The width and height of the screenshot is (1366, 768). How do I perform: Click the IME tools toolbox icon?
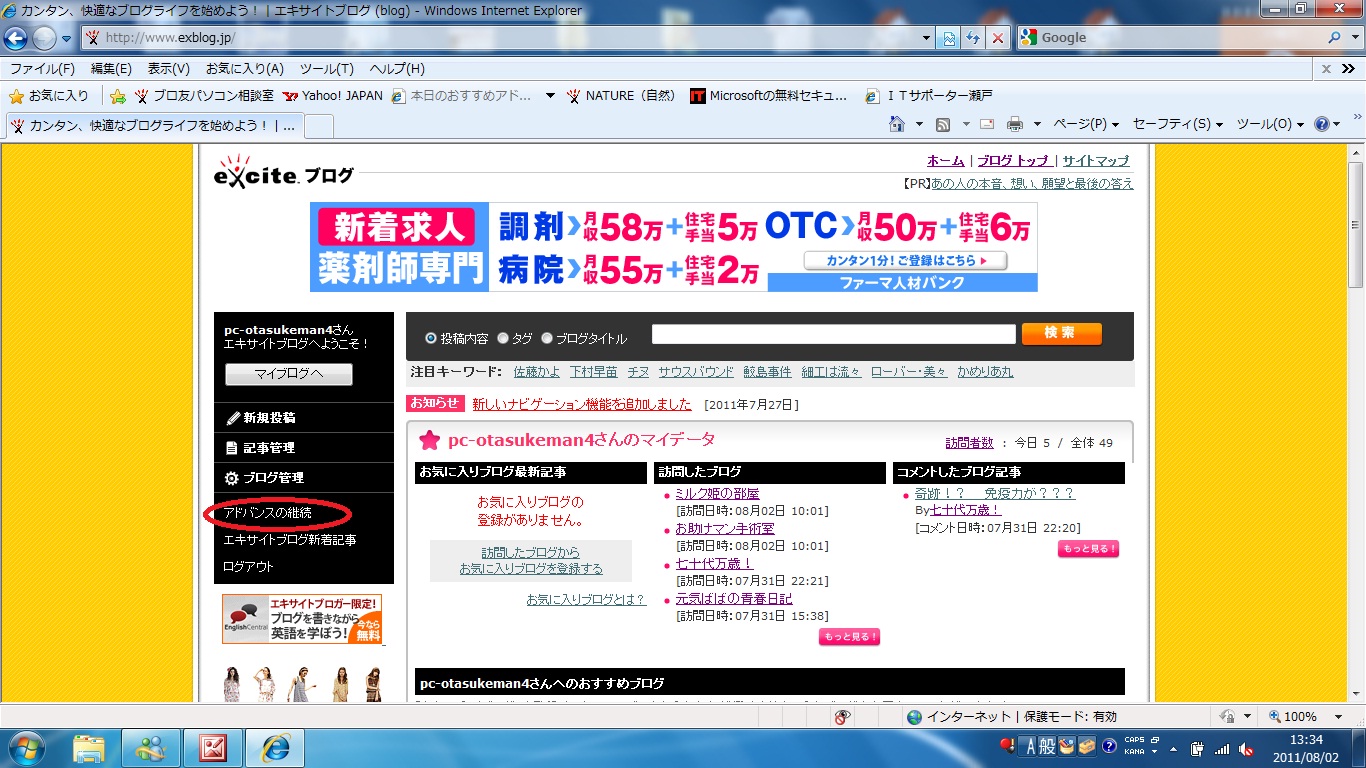pos(1087,746)
